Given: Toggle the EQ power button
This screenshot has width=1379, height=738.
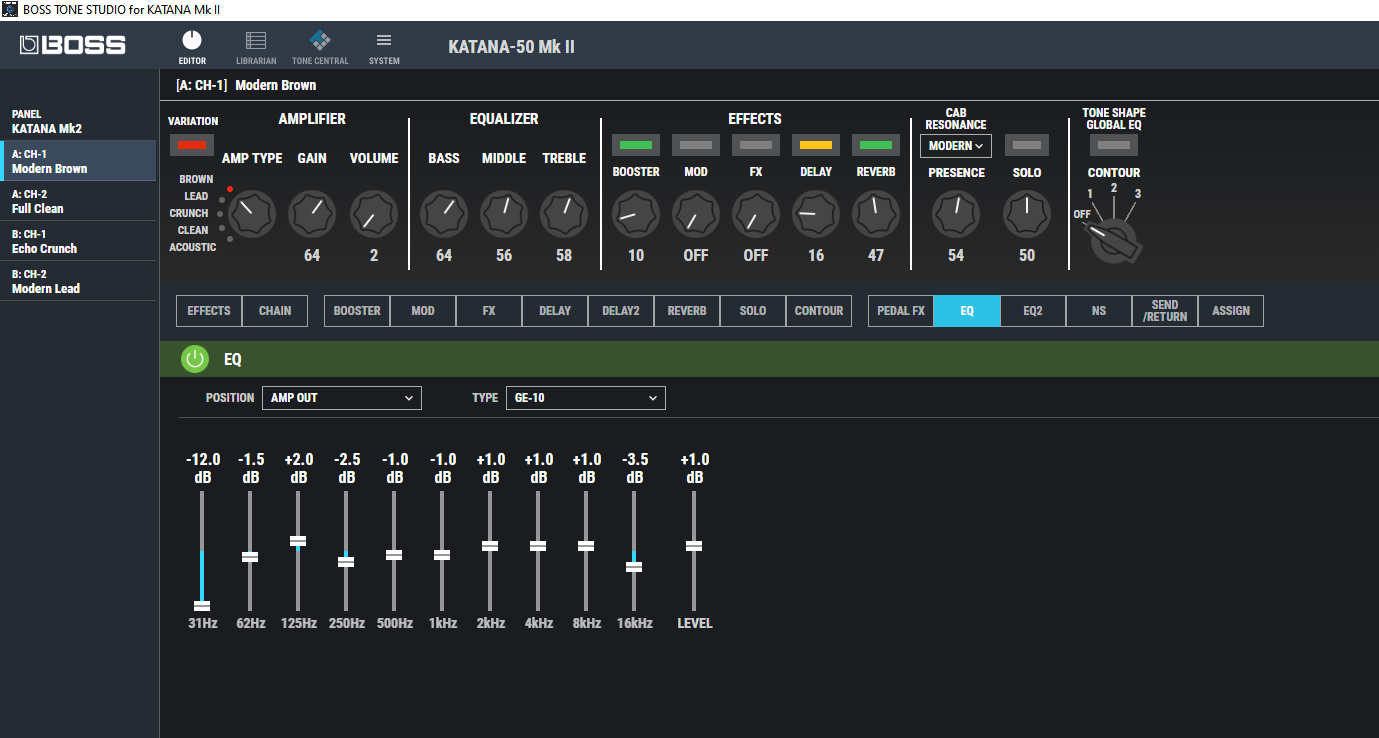Looking at the screenshot, I should (195, 359).
